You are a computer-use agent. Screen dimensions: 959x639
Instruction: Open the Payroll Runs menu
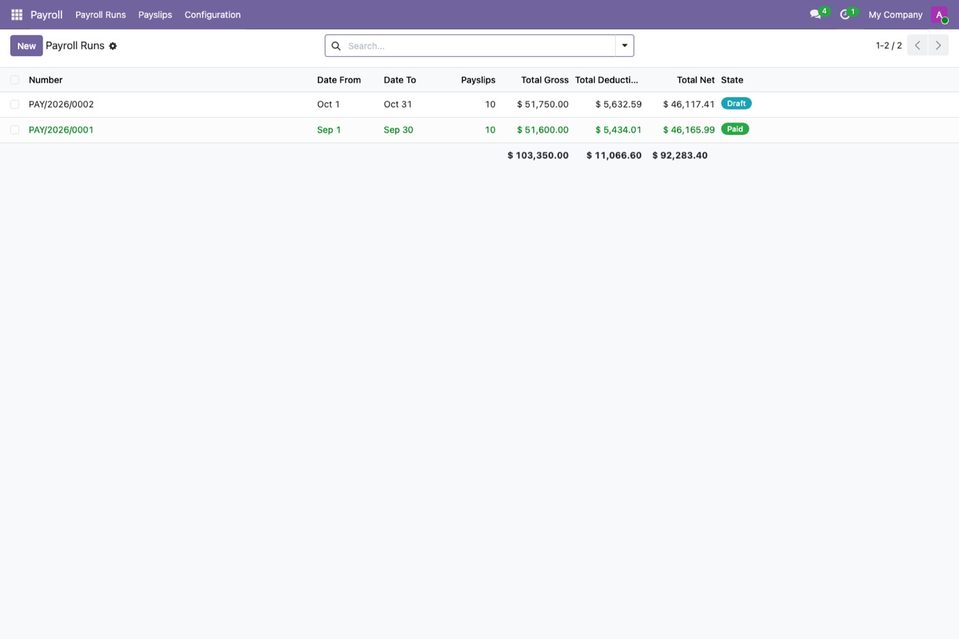100,15
